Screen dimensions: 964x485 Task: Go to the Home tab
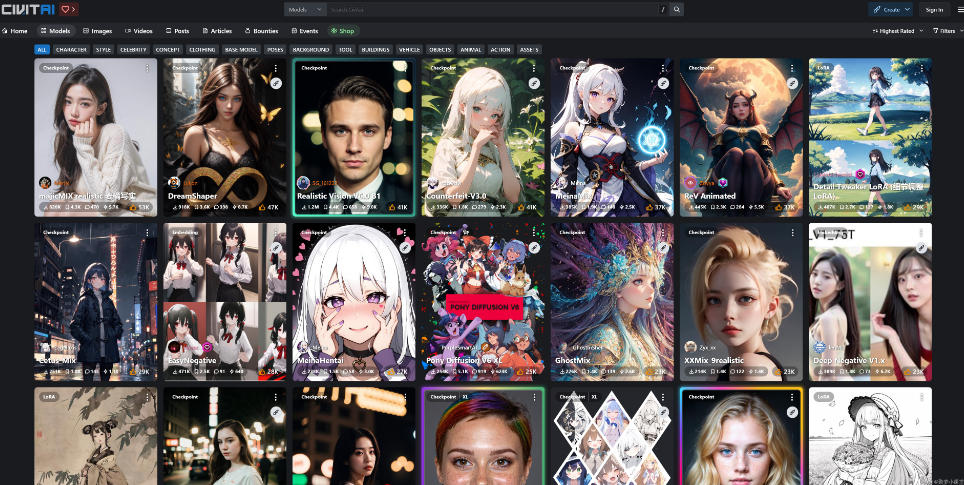point(15,31)
